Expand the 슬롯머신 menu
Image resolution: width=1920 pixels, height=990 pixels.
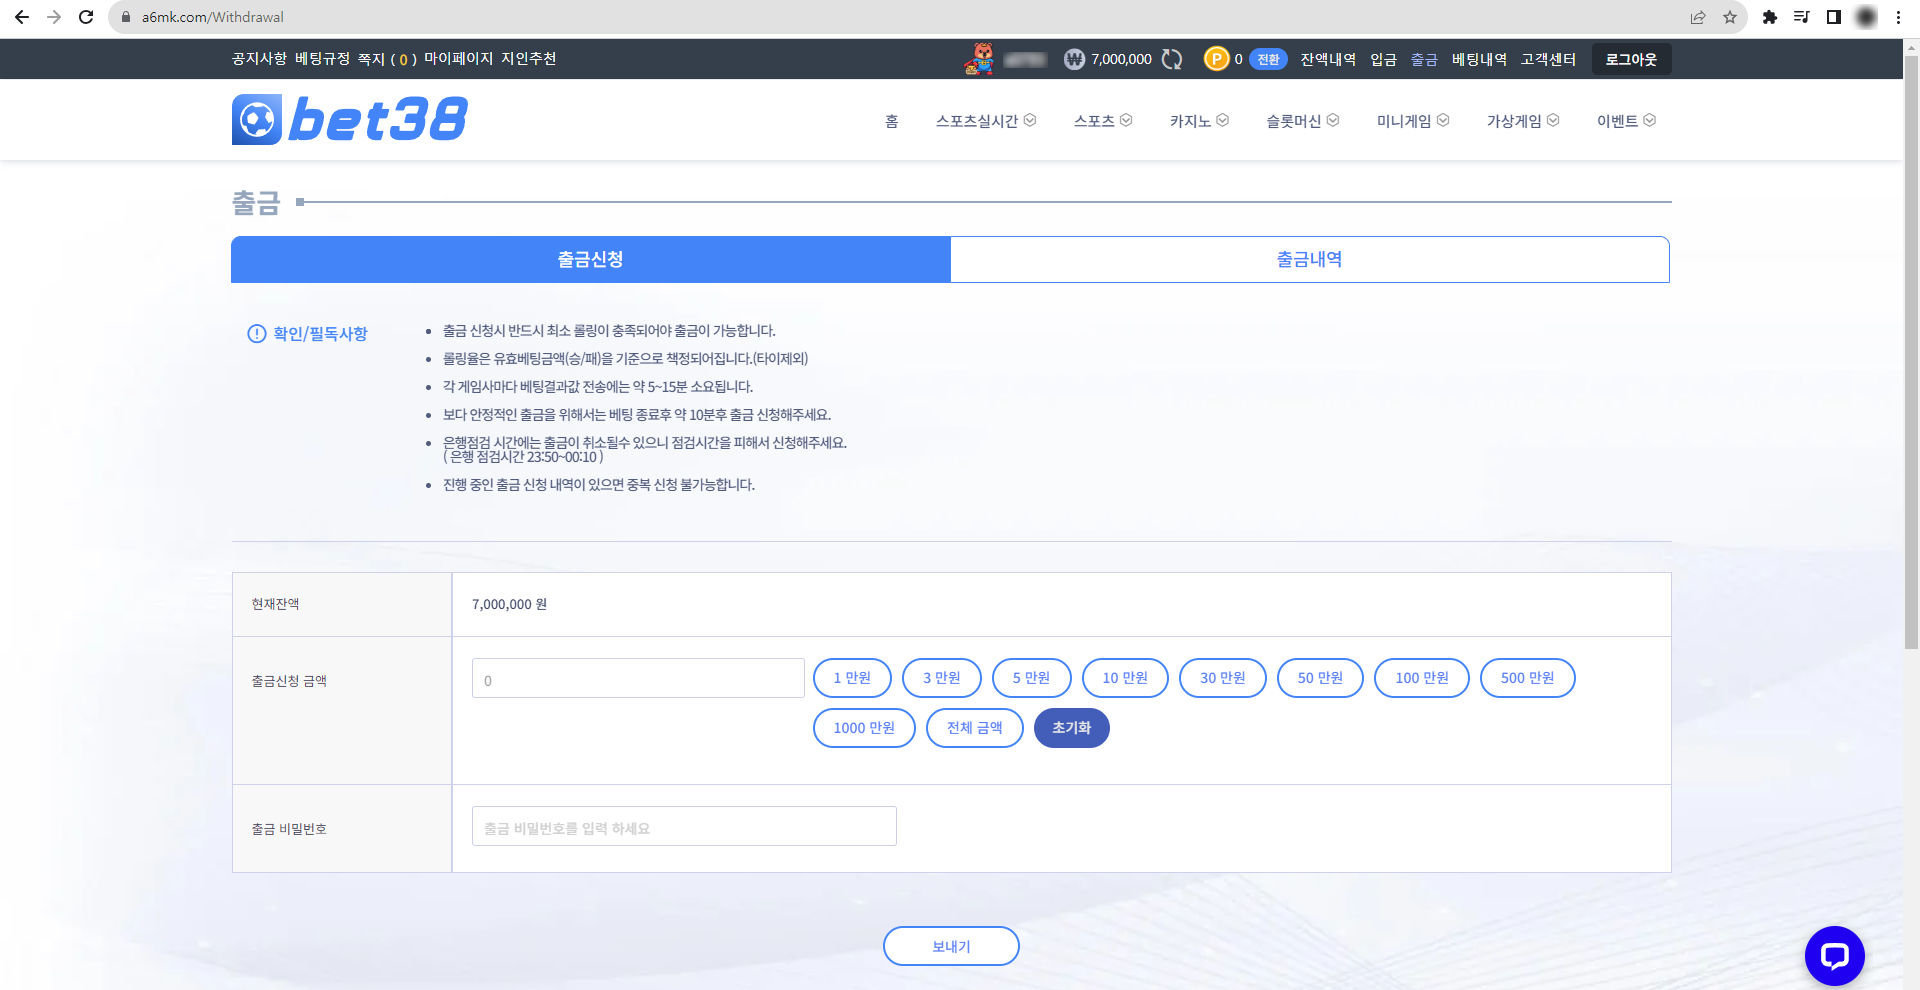coord(1303,121)
